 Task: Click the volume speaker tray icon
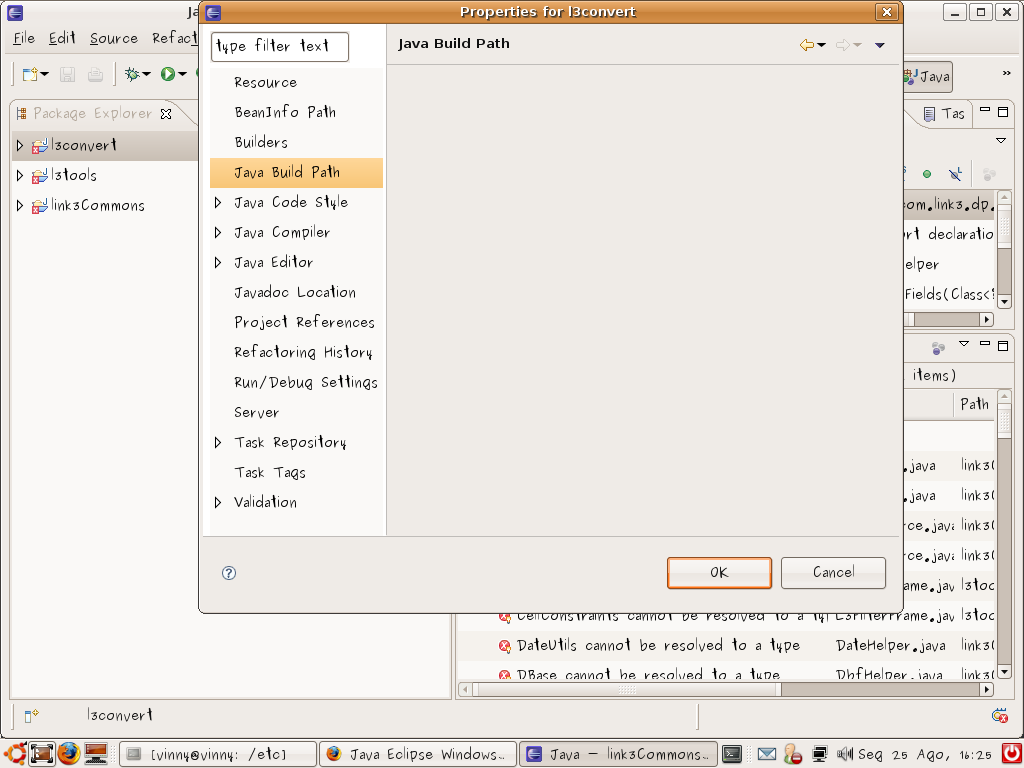[x=845, y=754]
